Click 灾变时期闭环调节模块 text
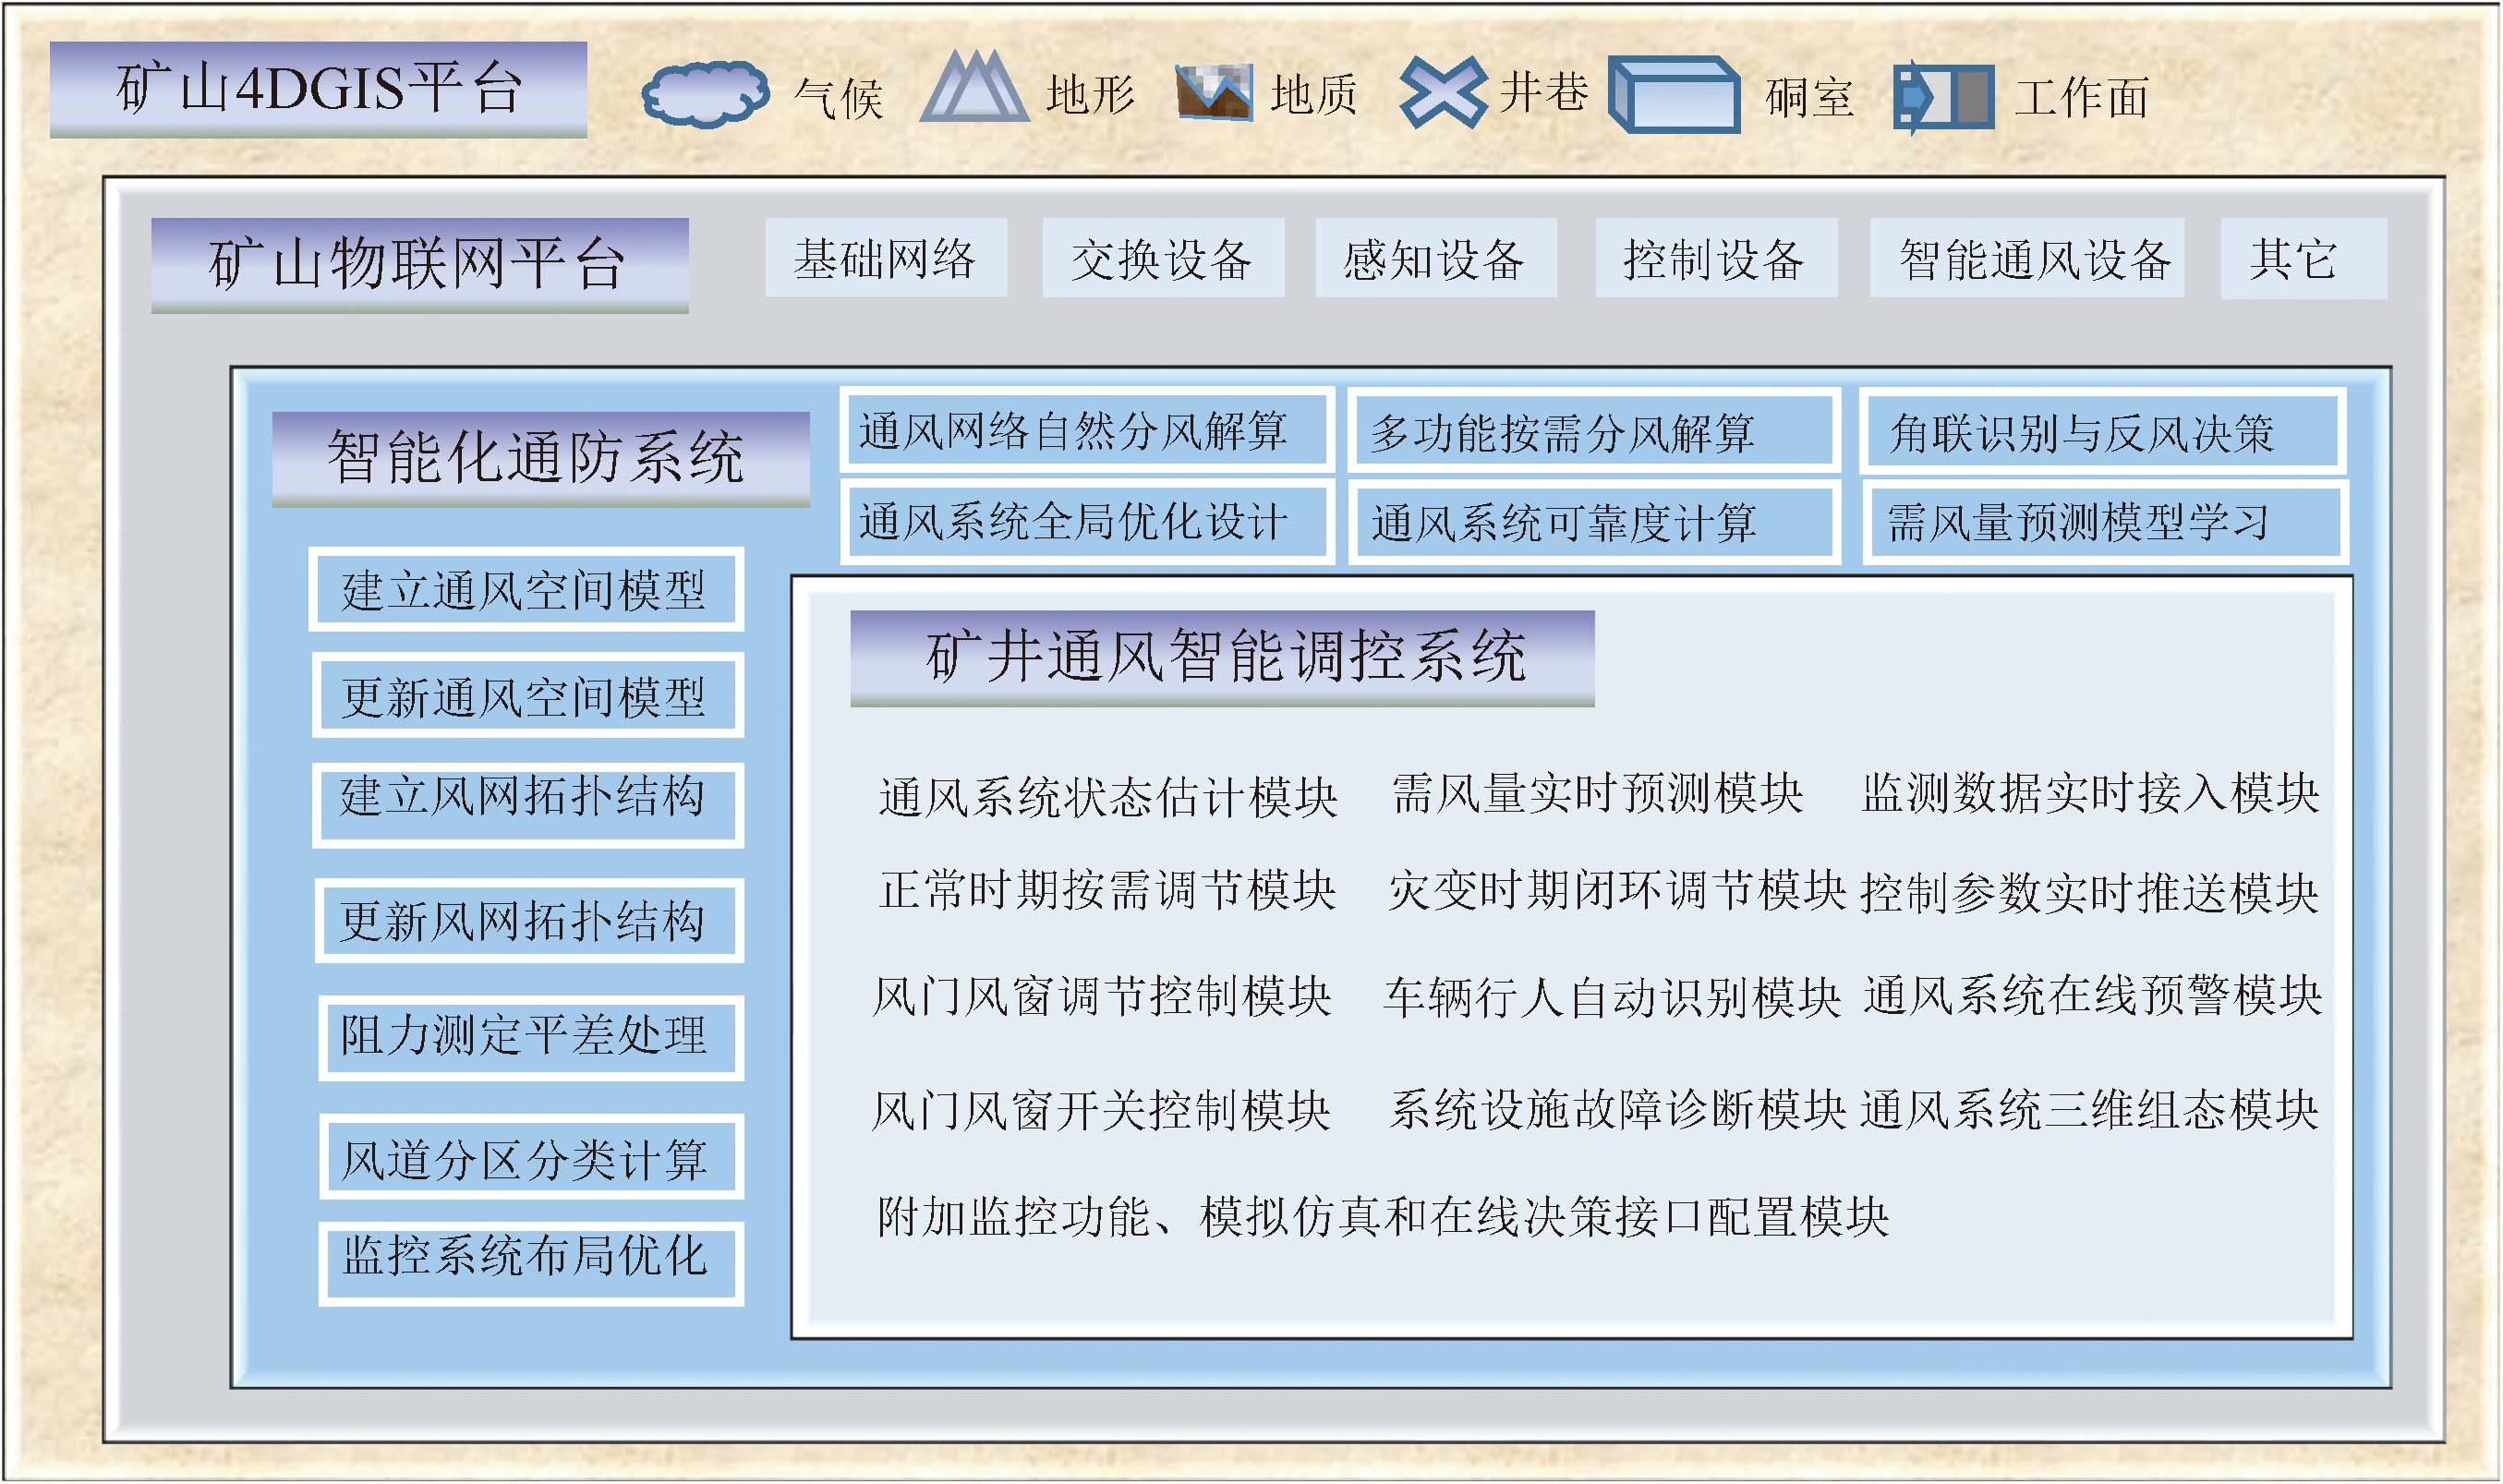Screen dimensions: 2503x1484 tap(1617, 889)
